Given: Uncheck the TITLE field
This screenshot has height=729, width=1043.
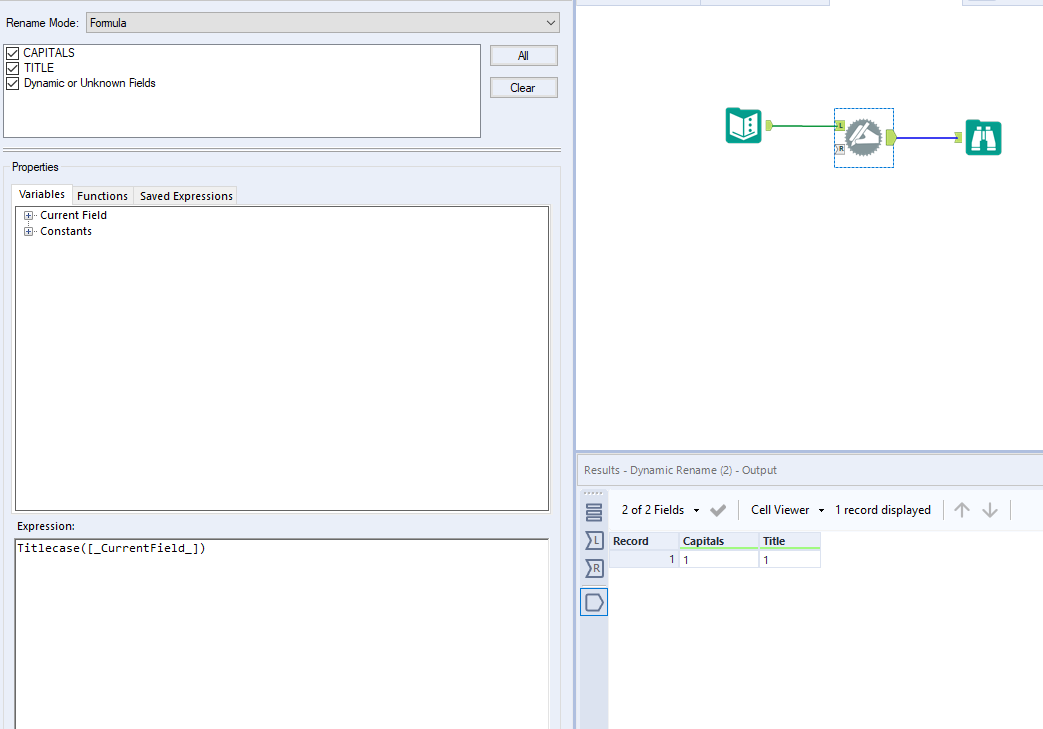Looking at the screenshot, I should click(x=12, y=68).
